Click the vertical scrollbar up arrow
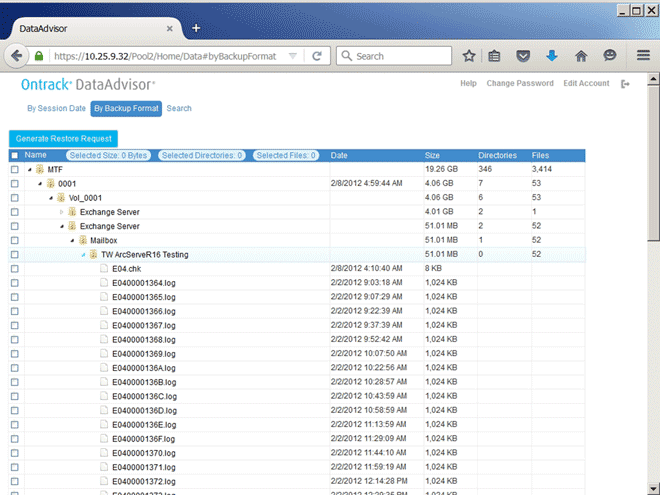Screen dimensions: 660x495 click(653, 79)
